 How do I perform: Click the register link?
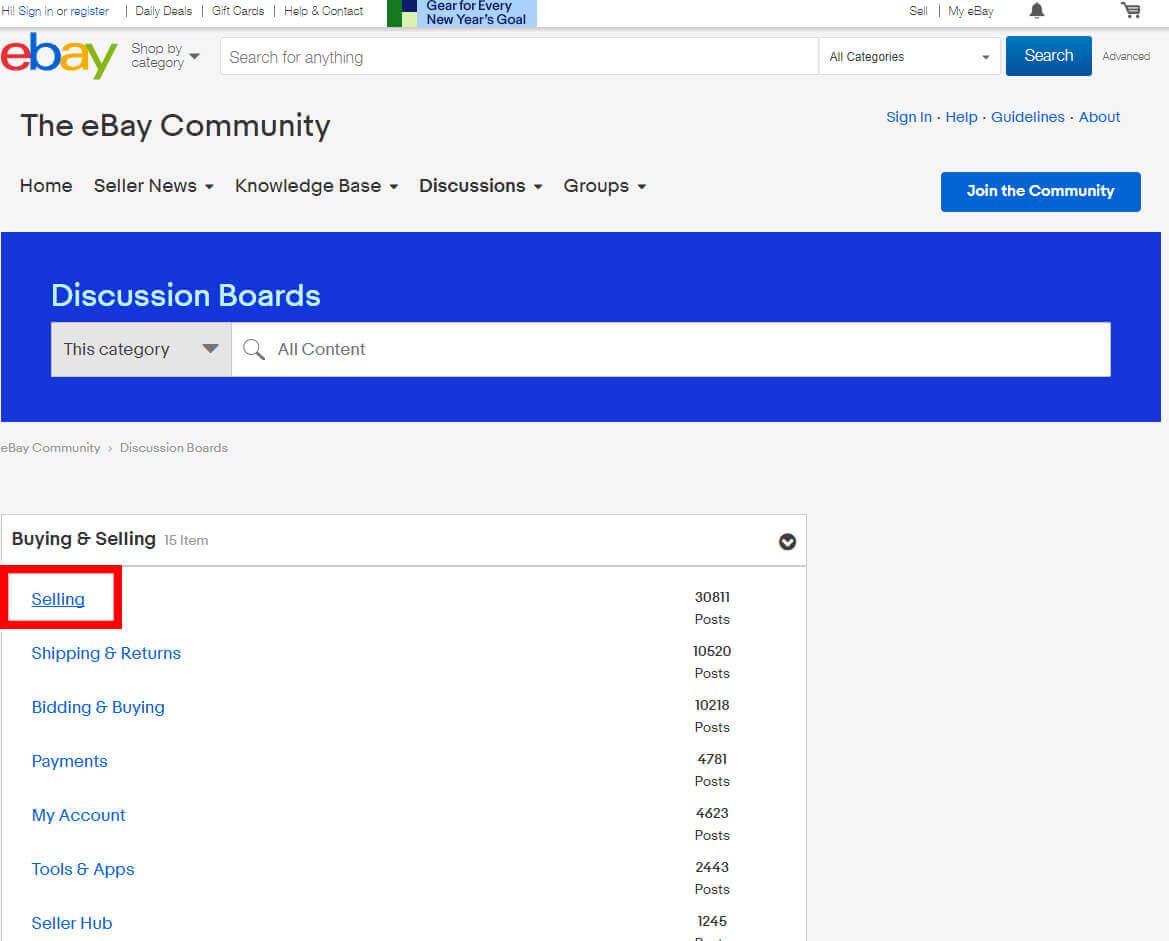tap(89, 11)
